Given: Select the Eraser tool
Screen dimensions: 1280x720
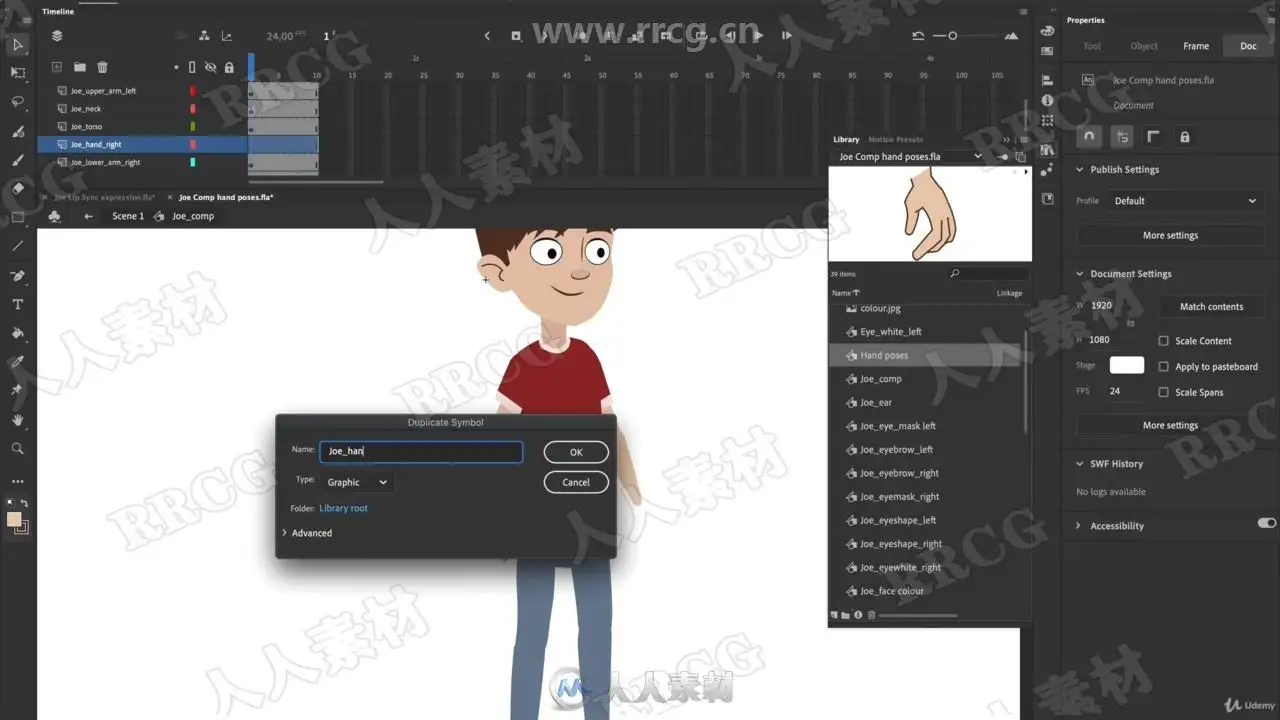Looking at the screenshot, I should point(17,188).
